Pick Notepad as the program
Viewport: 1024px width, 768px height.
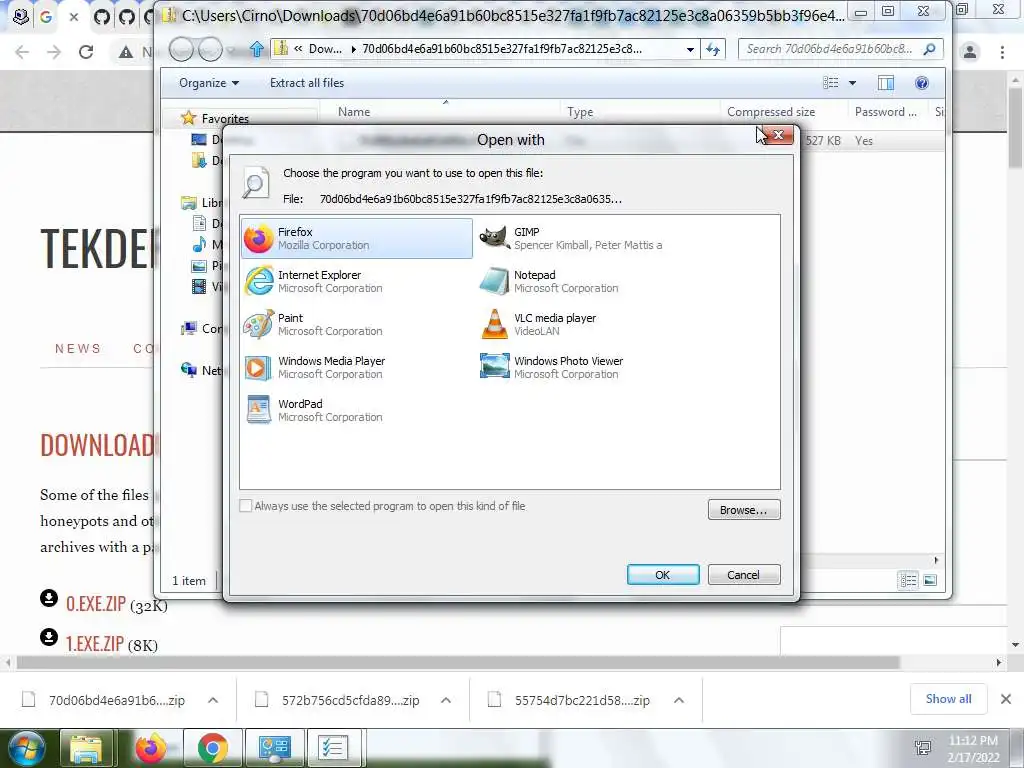coord(593,281)
